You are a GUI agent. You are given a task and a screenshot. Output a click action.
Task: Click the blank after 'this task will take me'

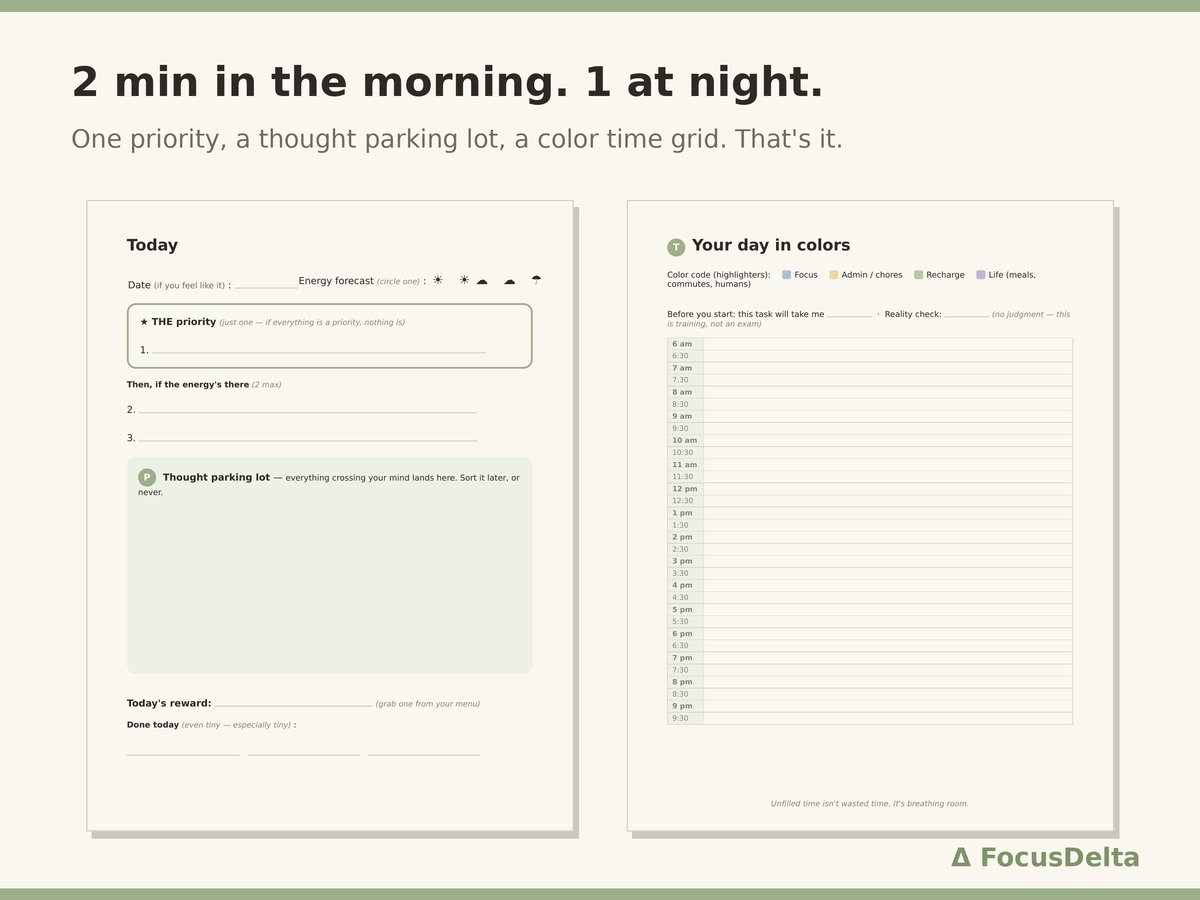[849, 316]
